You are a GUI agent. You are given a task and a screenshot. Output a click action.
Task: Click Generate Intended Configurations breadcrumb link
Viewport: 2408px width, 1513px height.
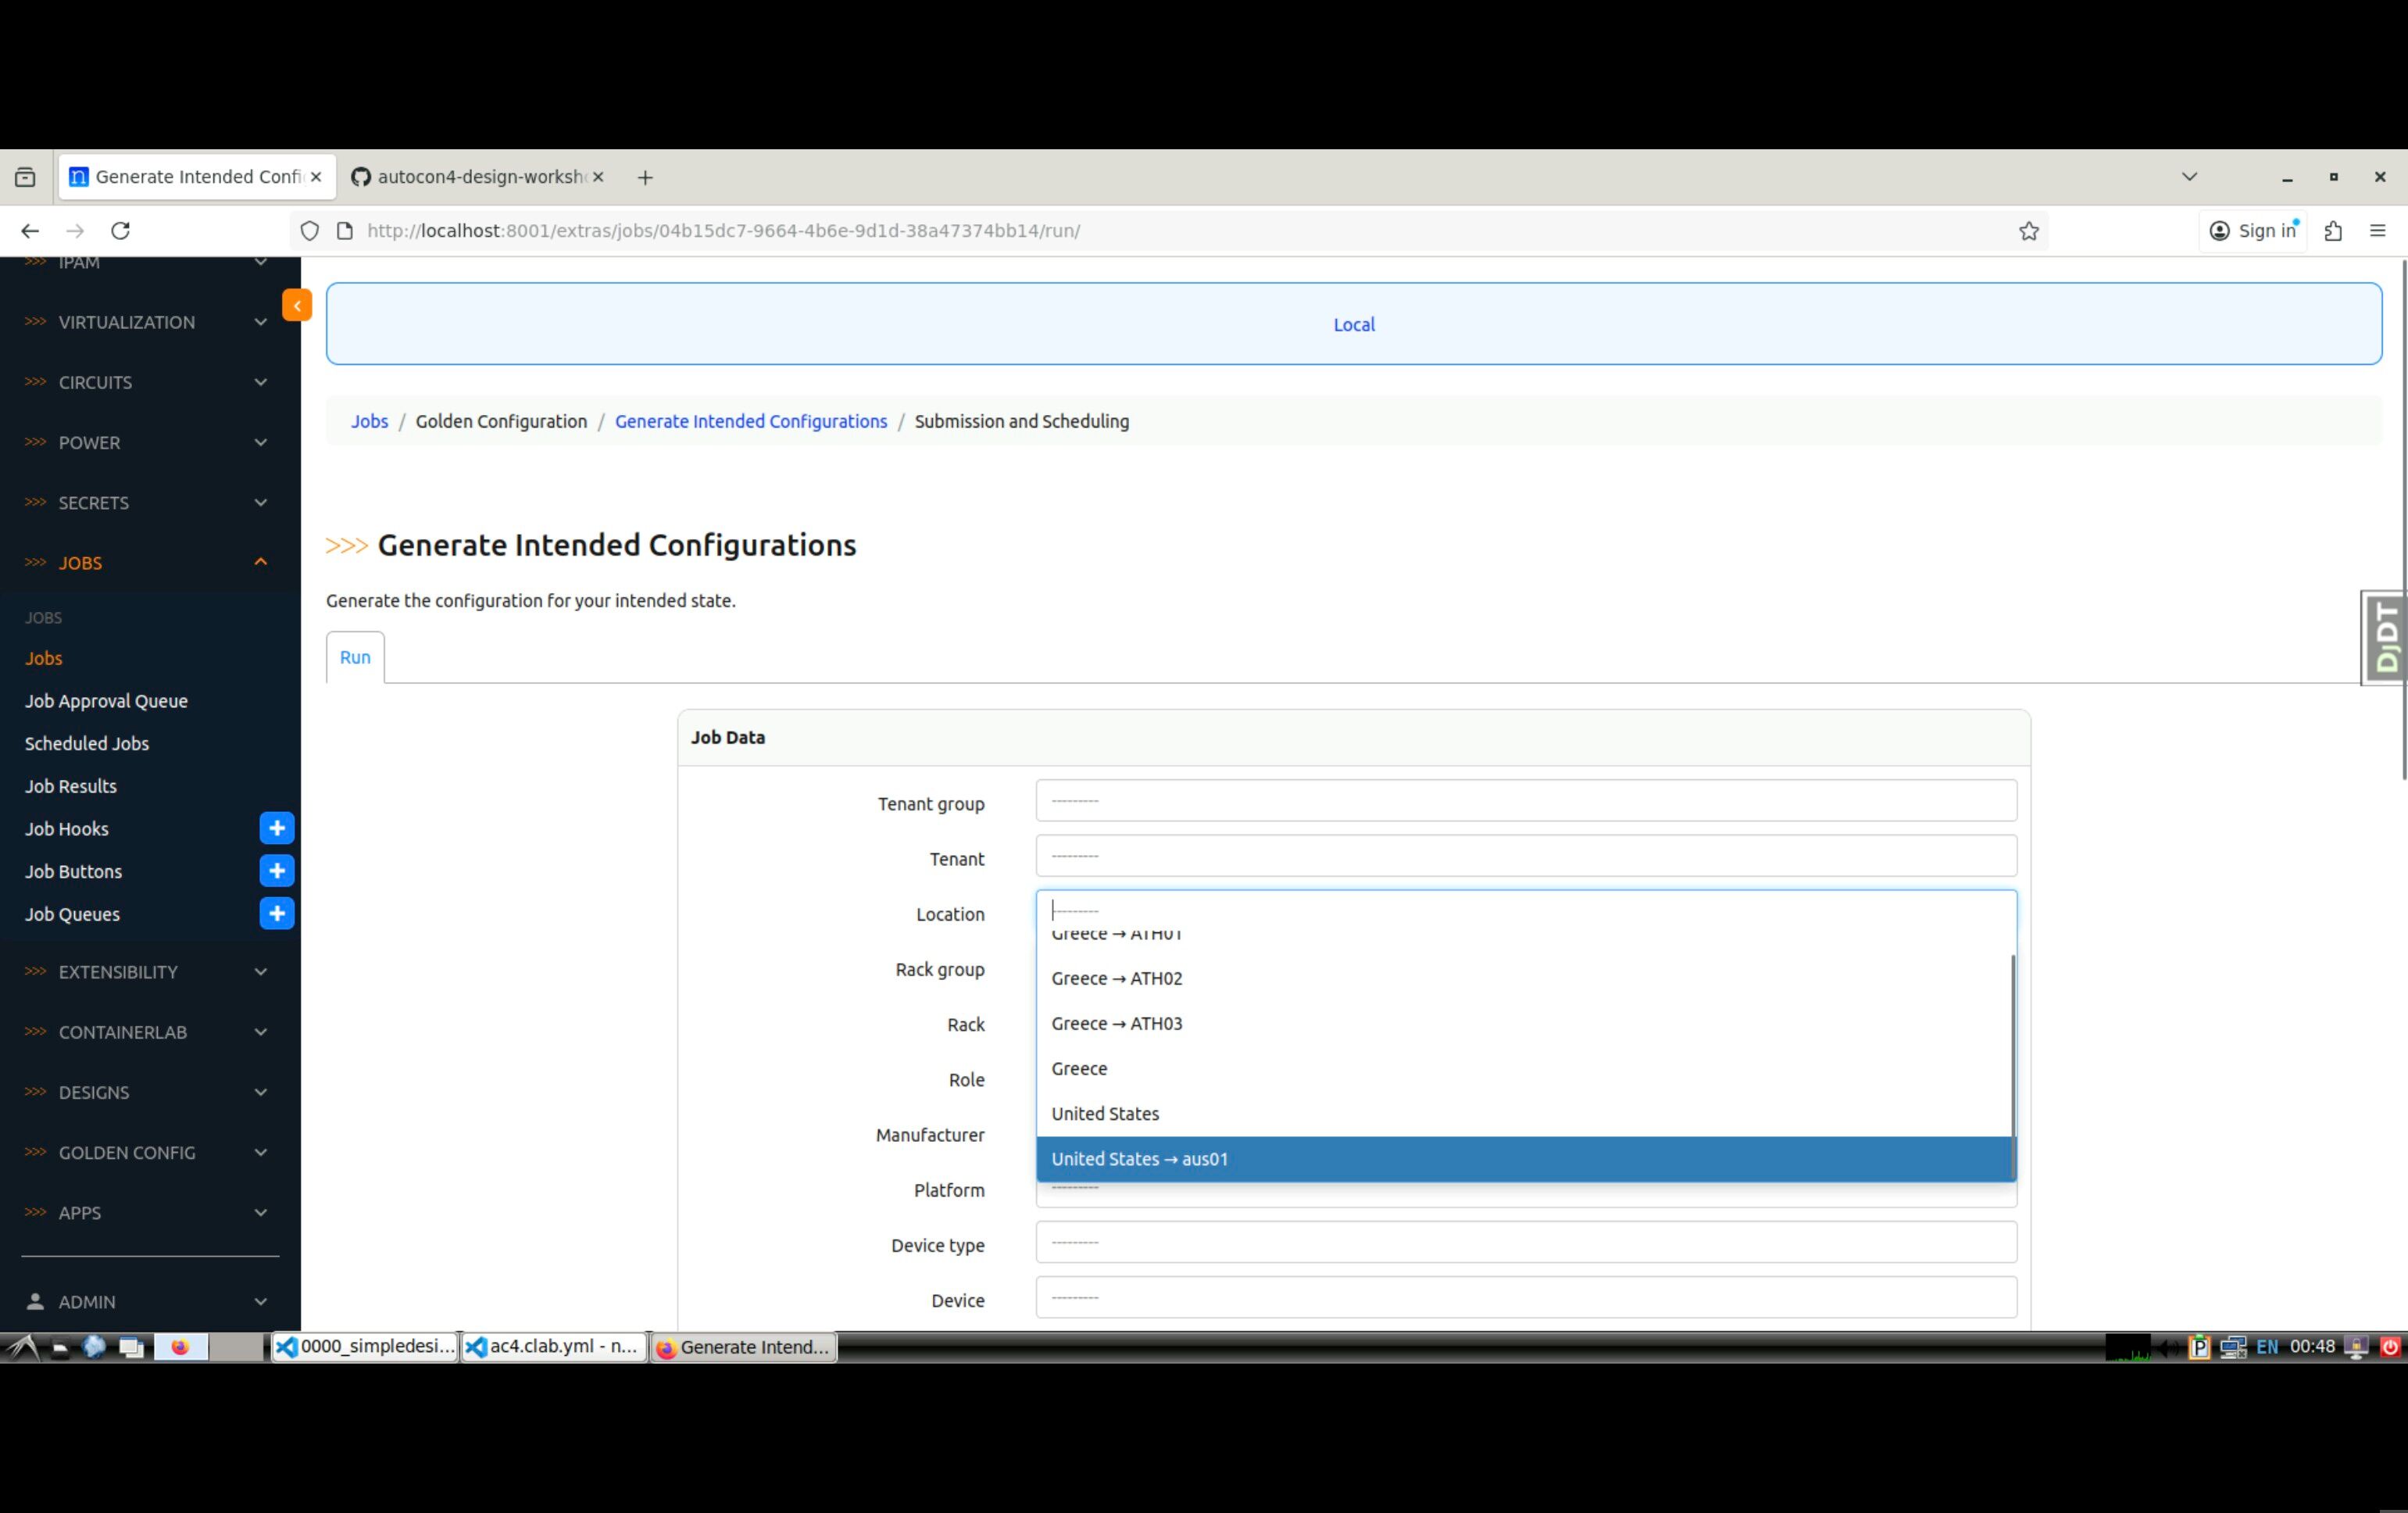coord(750,421)
